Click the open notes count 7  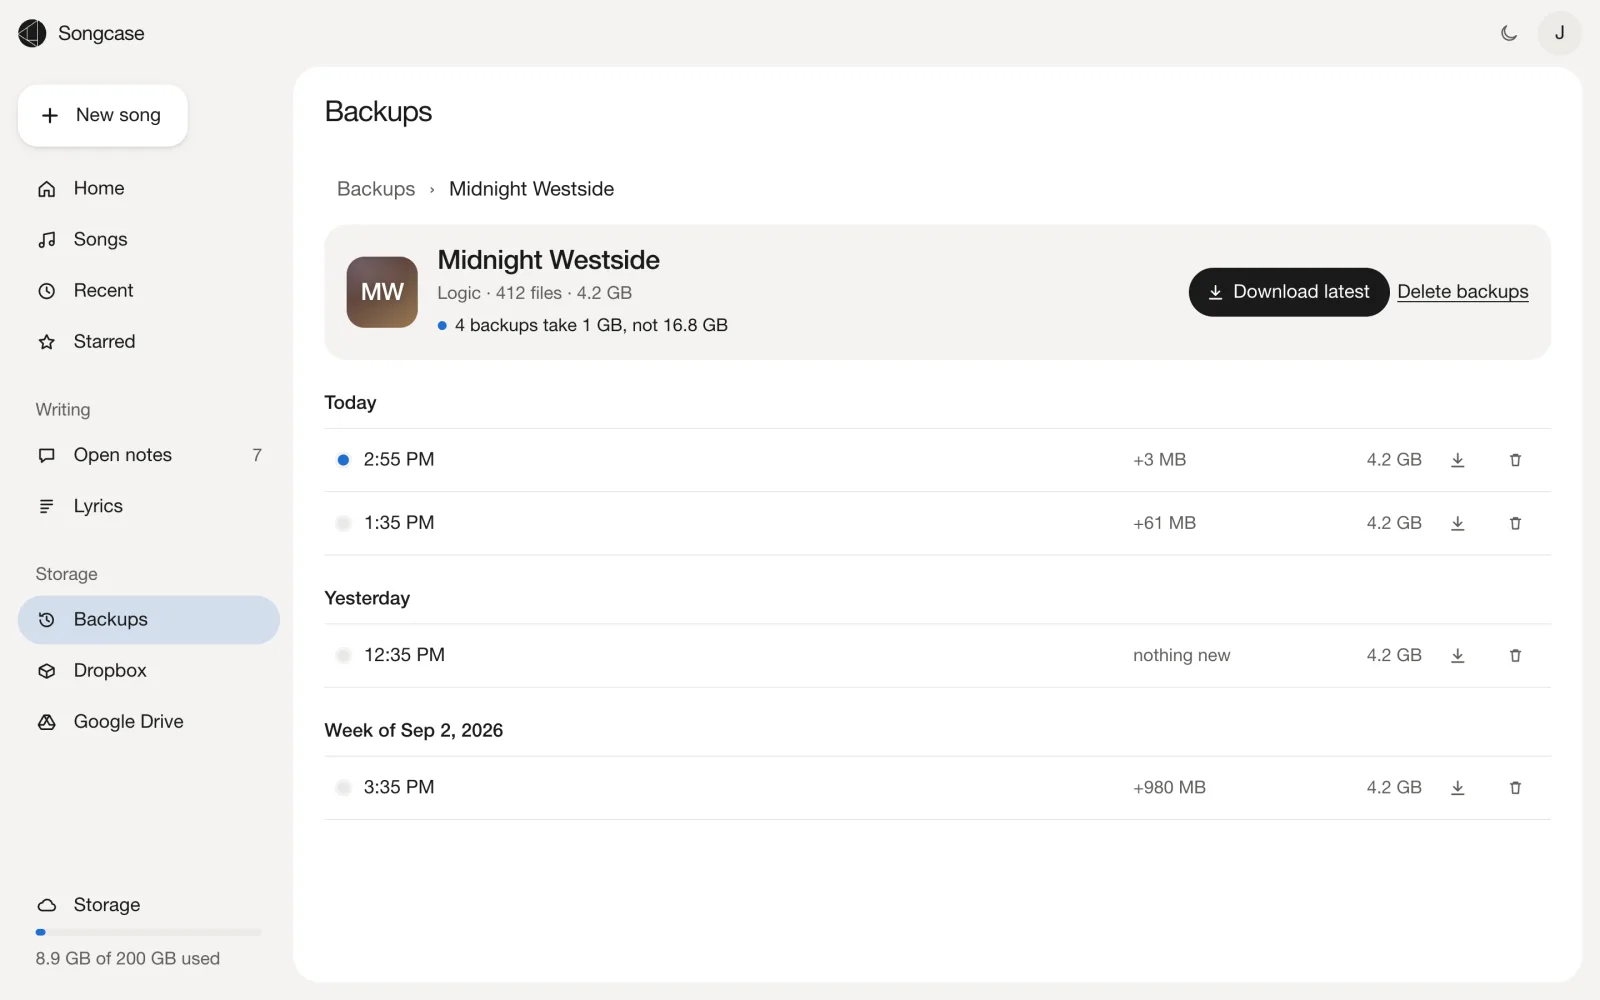click(x=257, y=455)
